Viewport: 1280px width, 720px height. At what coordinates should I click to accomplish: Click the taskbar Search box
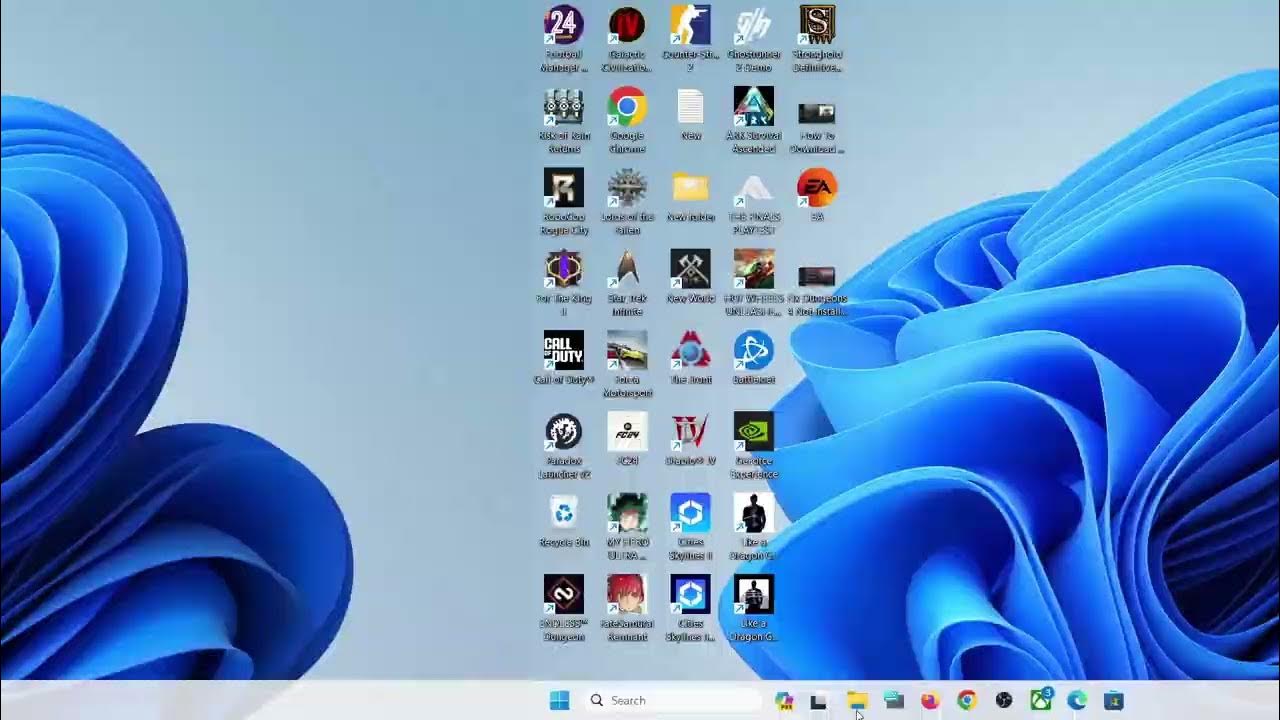[x=672, y=701]
